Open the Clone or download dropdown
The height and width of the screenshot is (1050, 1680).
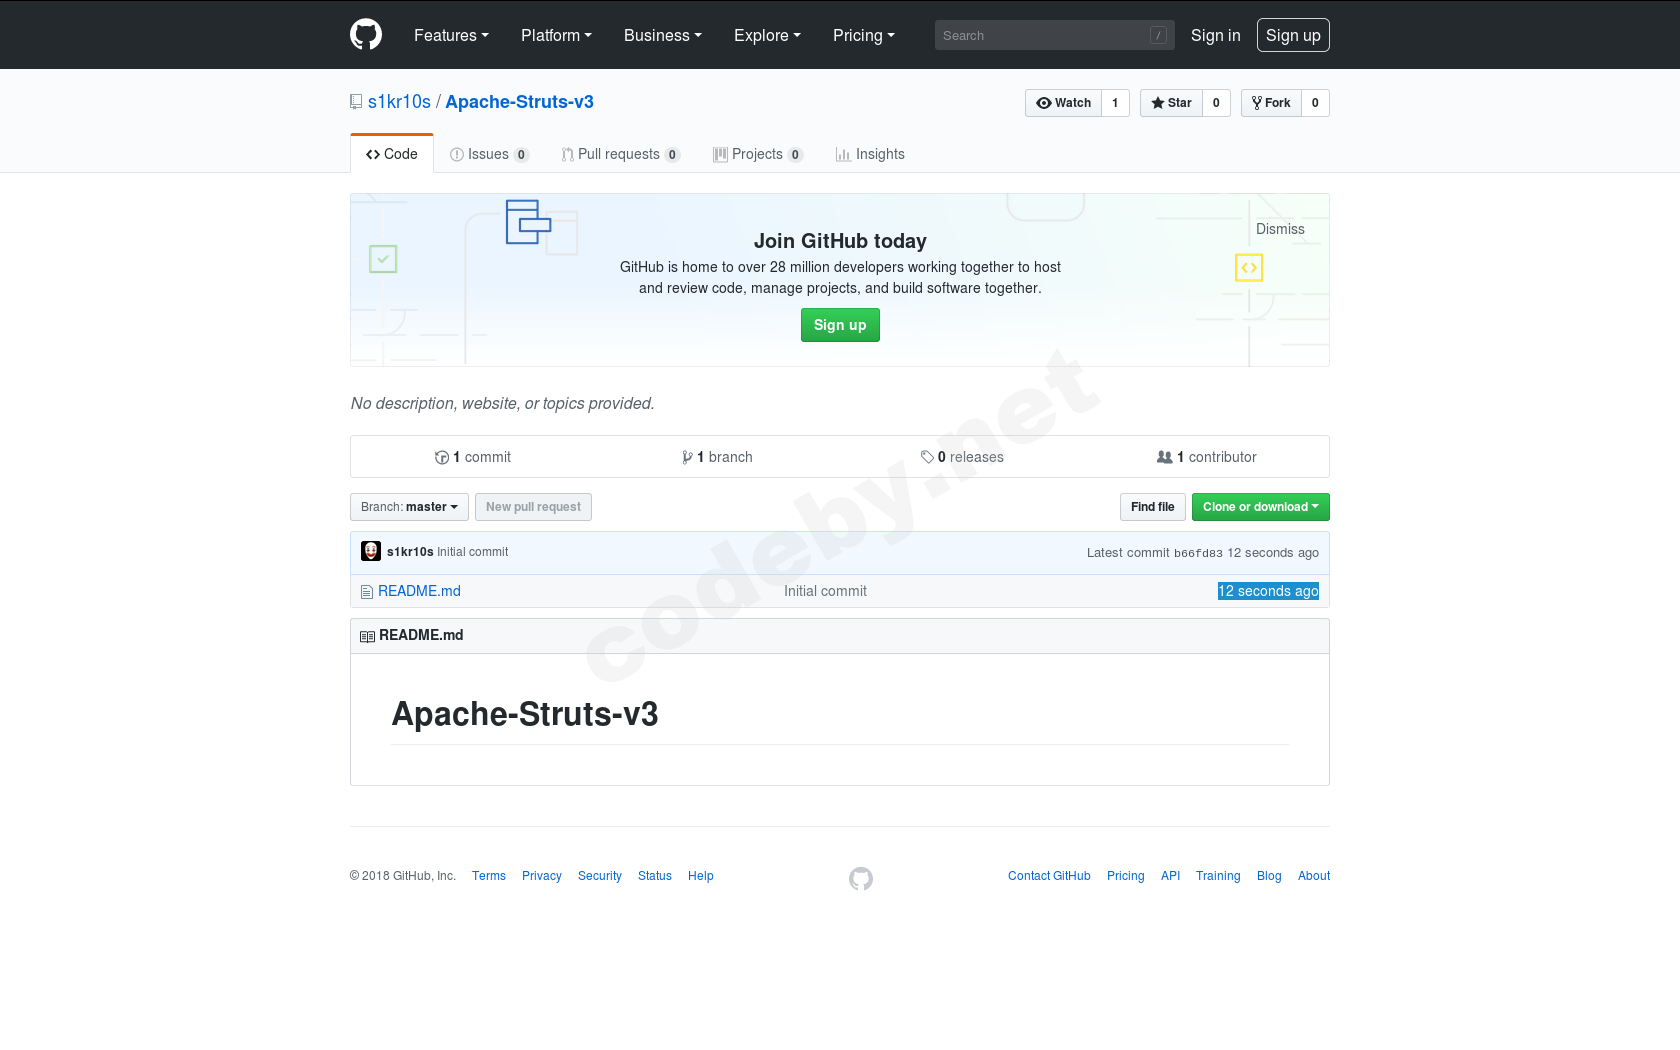(x=1260, y=507)
